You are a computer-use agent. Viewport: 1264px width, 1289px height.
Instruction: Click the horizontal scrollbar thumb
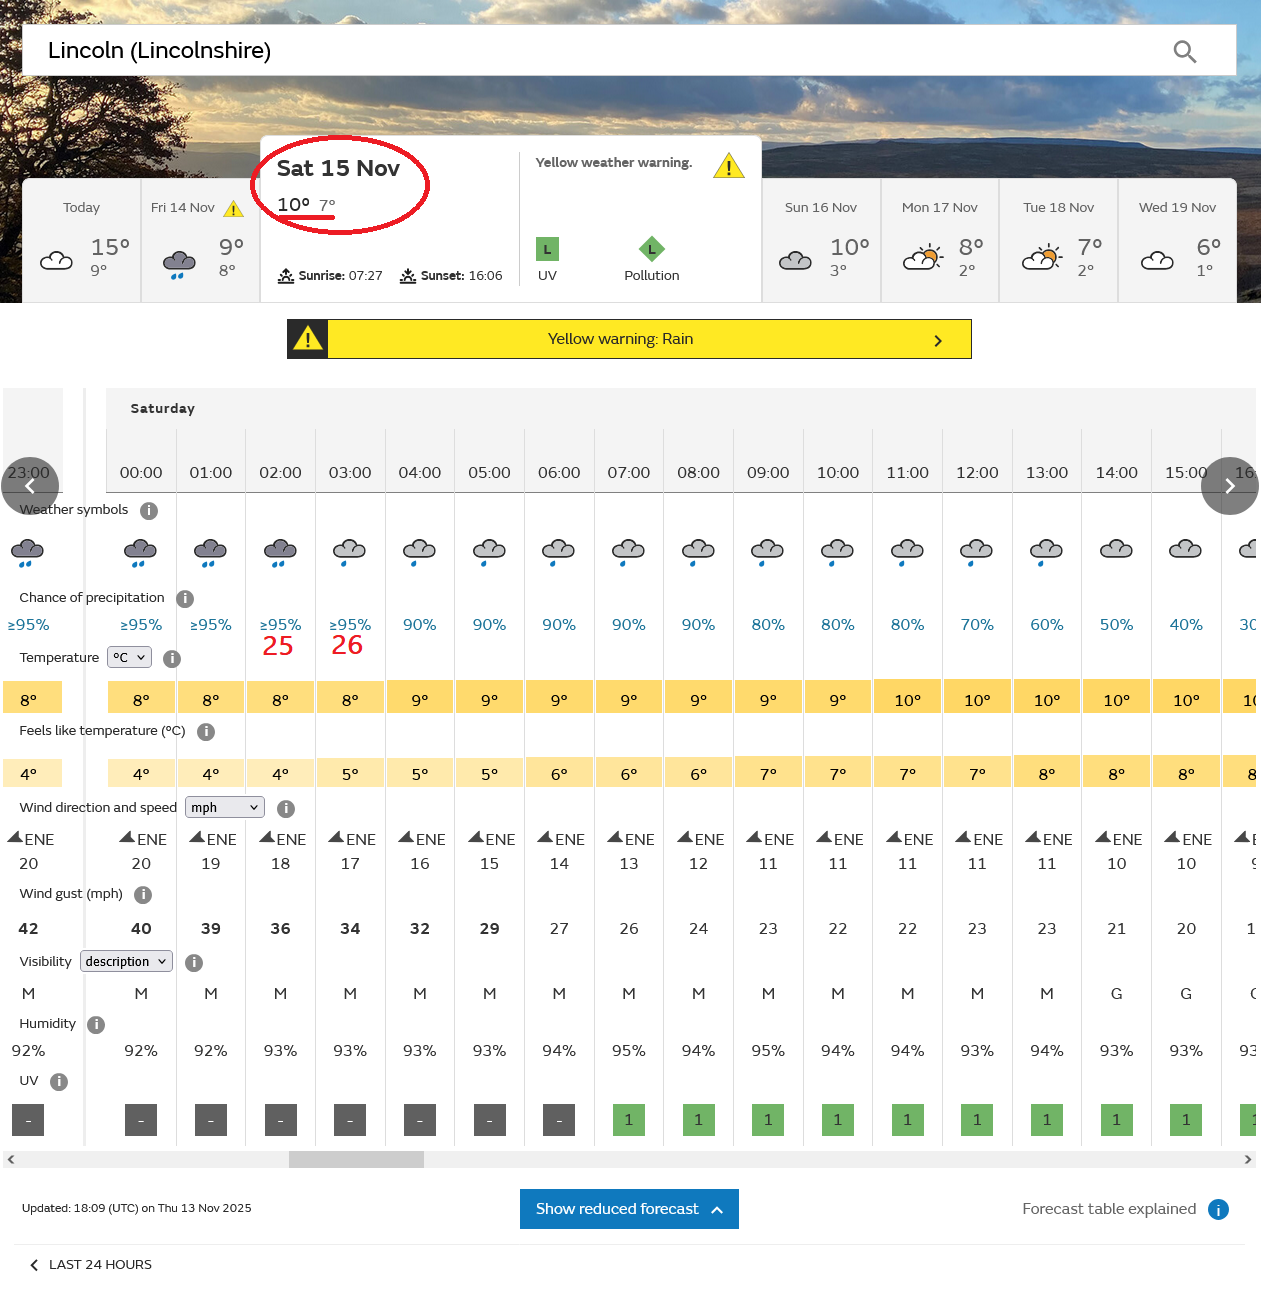tap(356, 1160)
